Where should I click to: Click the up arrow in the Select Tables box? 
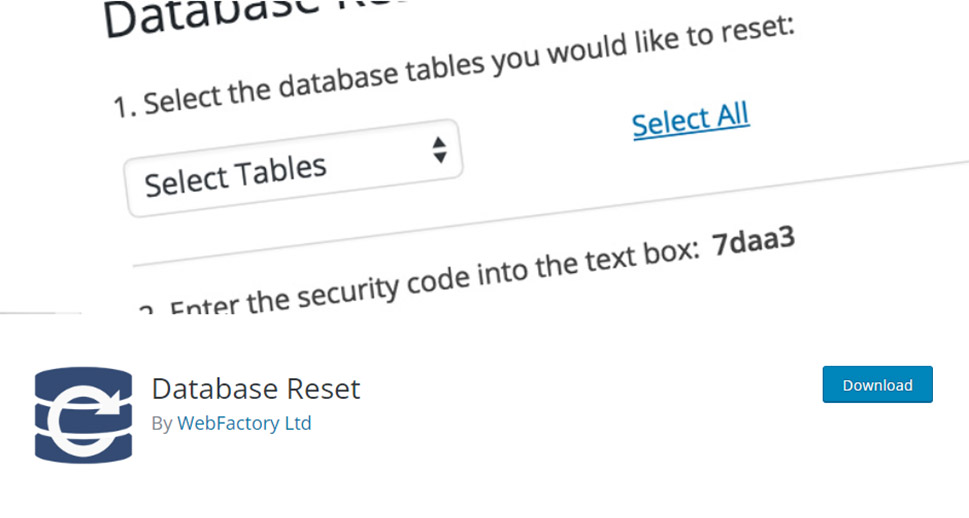coord(439,143)
